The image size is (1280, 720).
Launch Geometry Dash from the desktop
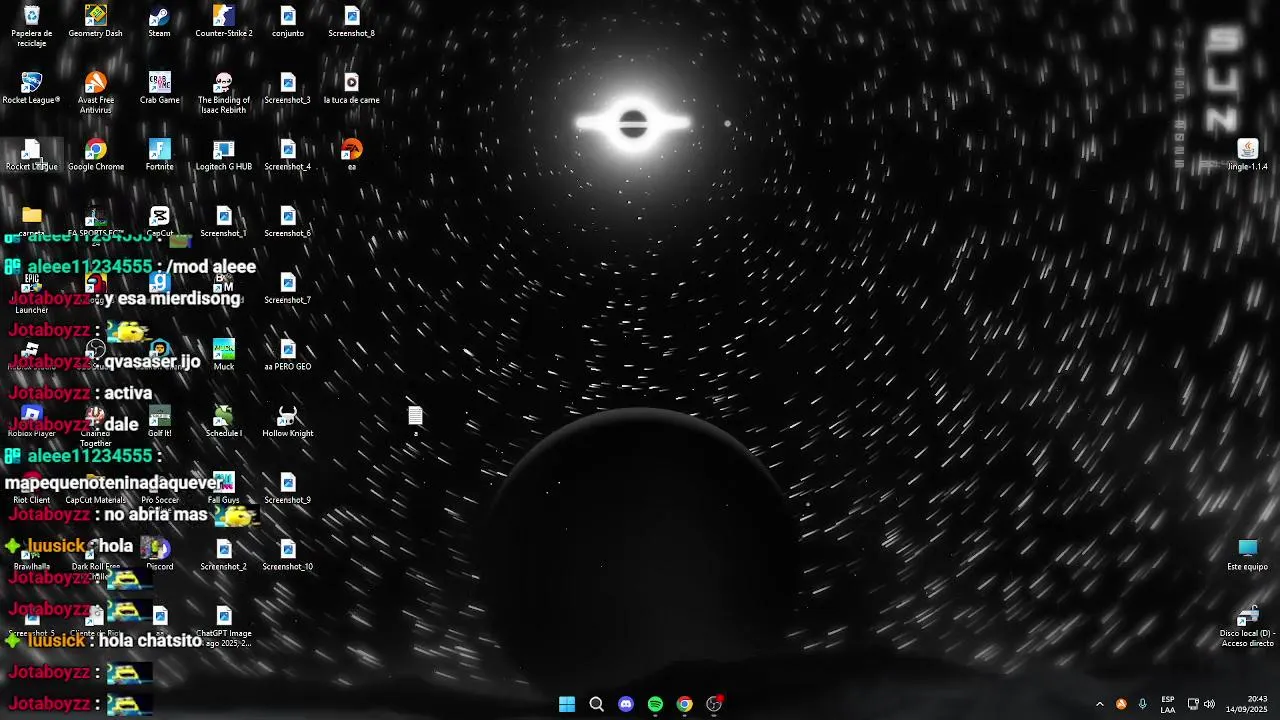pyautogui.click(x=96, y=22)
